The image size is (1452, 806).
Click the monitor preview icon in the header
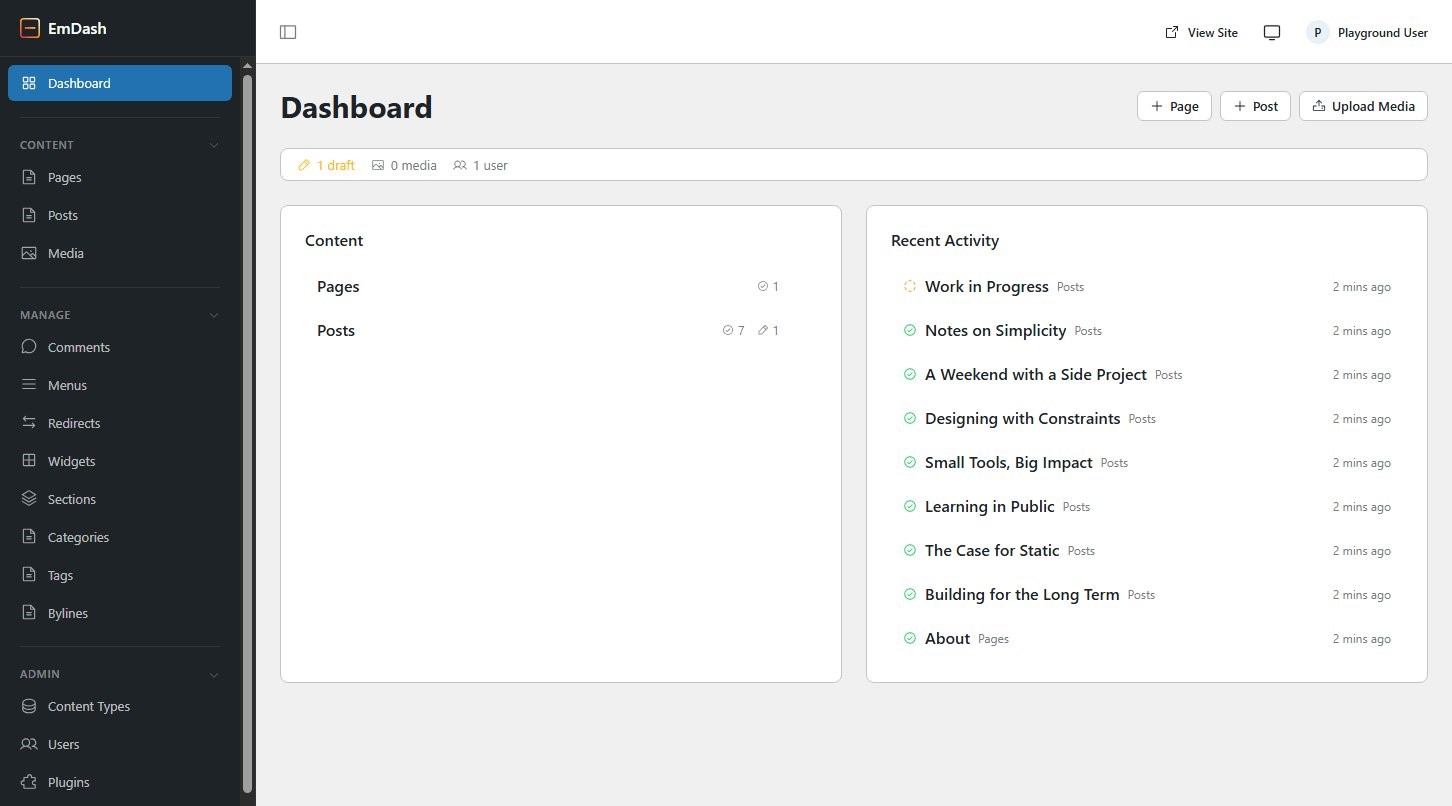click(1271, 32)
